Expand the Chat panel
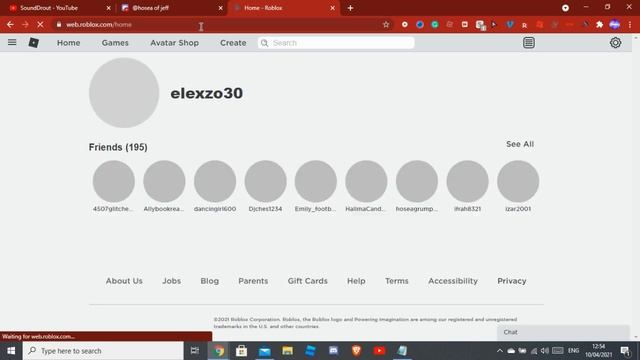This screenshot has height=360, width=640. click(563, 332)
